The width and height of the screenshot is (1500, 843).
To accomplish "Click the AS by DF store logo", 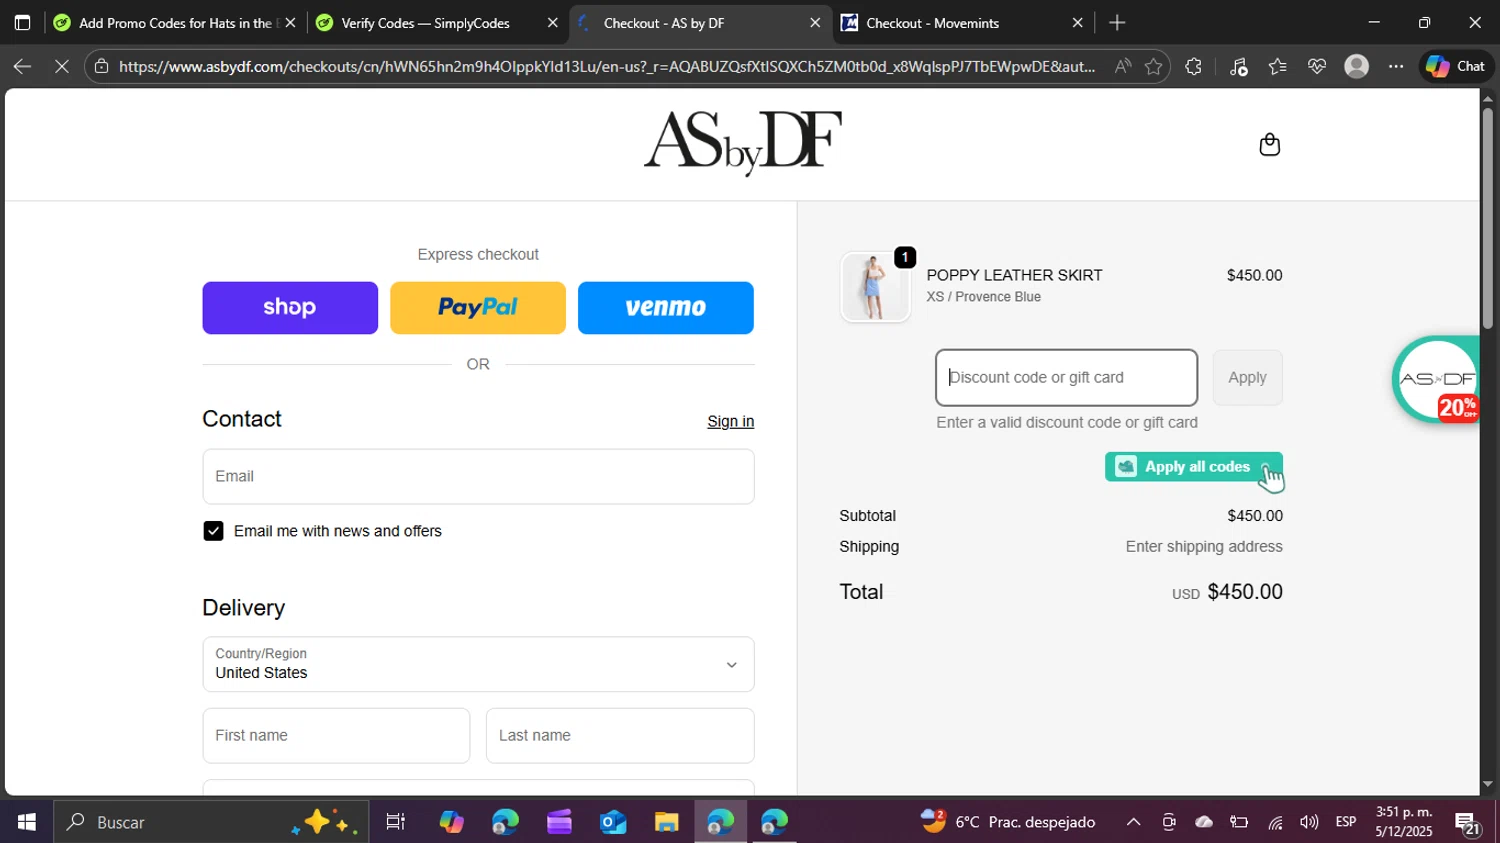I will [743, 143].
